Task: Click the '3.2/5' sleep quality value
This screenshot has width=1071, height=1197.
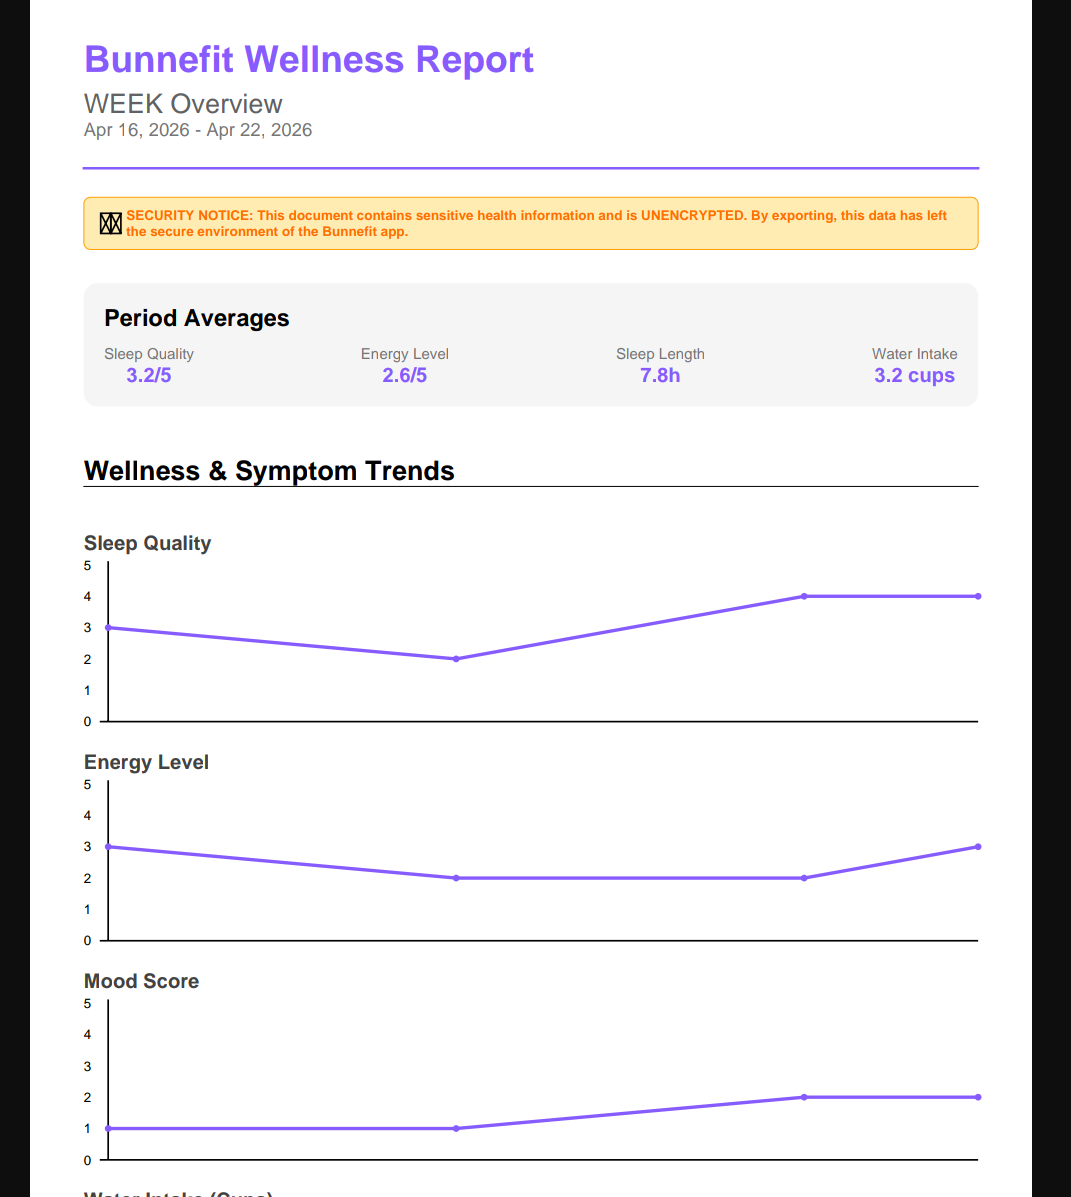Action: tap(149, 376)
